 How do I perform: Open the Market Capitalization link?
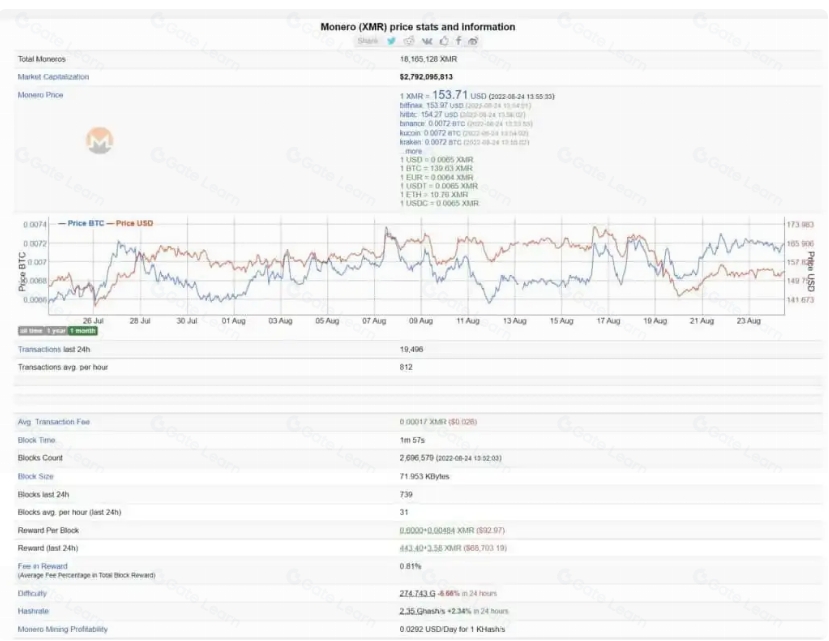point(53,77)
